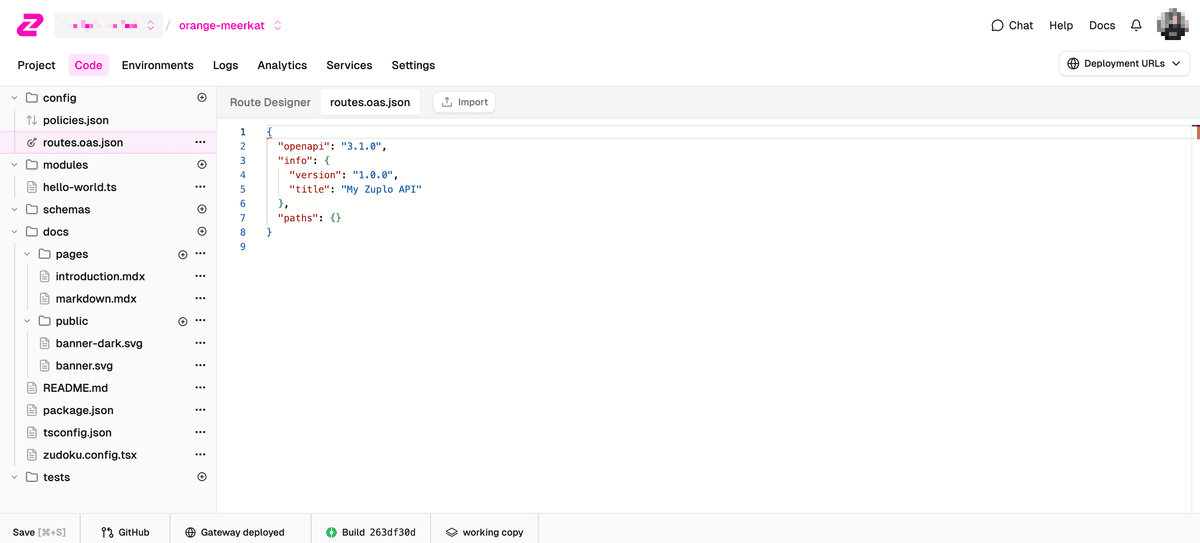This screenshot has width=1200, height=543.
Task: Expand the tests folder
Action: (x=14, y=477)
